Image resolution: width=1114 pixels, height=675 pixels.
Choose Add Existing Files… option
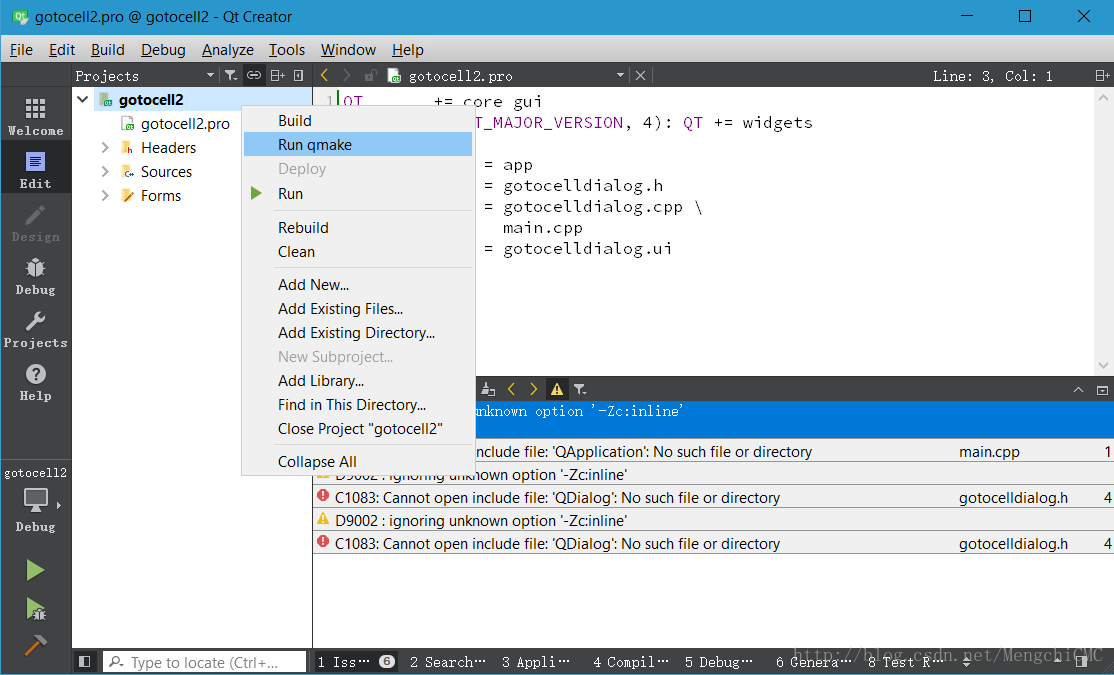340,309
